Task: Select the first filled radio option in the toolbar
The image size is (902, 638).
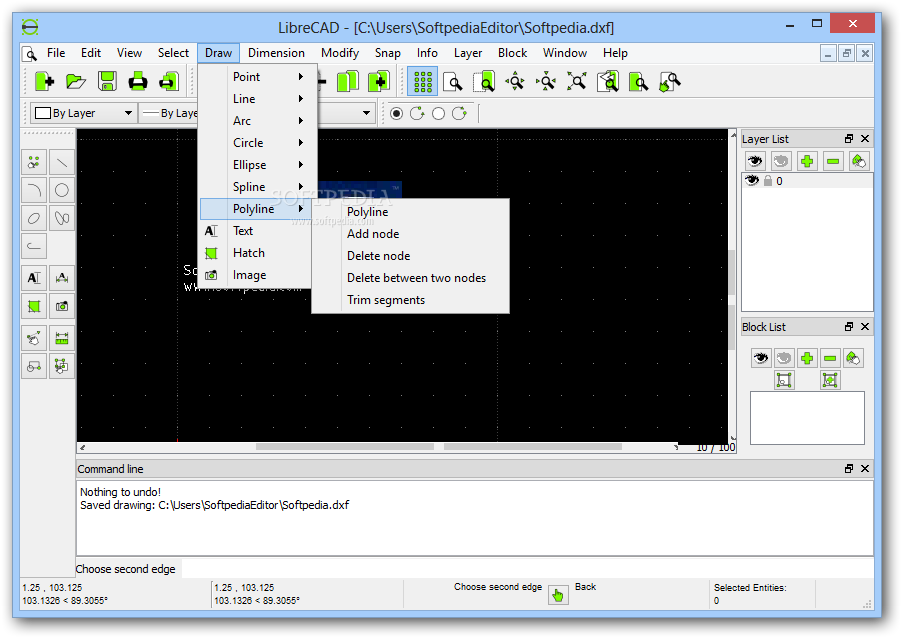Action: tap(396, 113)
